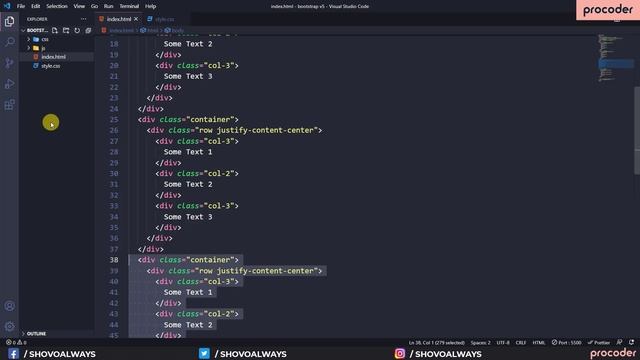This screenshot has height=360, width=640.
Task: Open the Extensions view
Action: [x=9, y=104]
